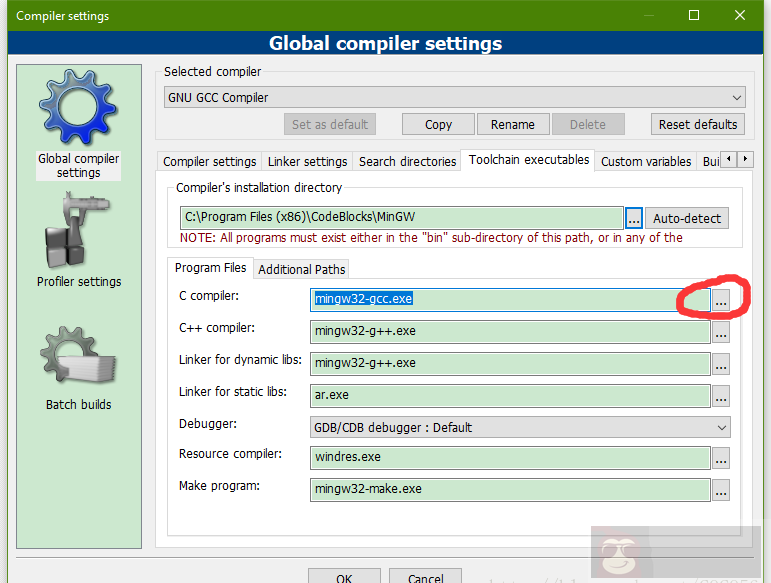Browse for dynamic libs linker executable
This screenshot has height=583, width=771.
pos(721,364)
